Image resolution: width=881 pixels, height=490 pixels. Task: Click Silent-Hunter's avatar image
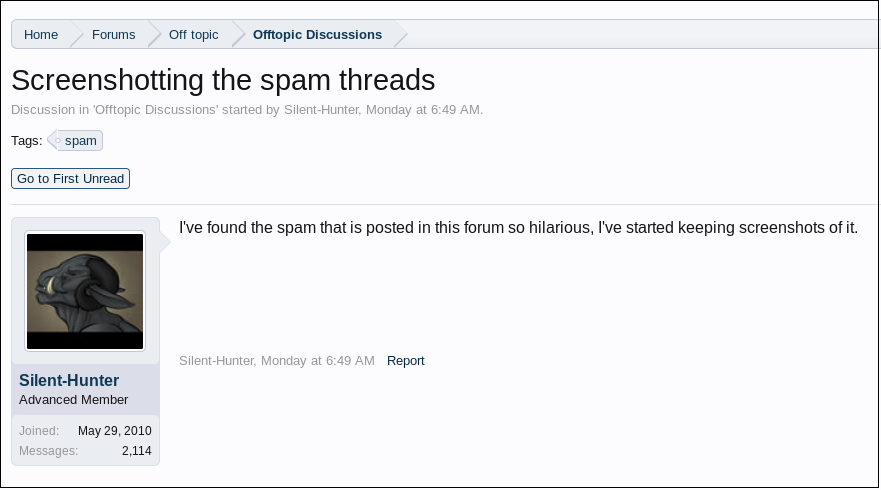[x=85, y=291]
